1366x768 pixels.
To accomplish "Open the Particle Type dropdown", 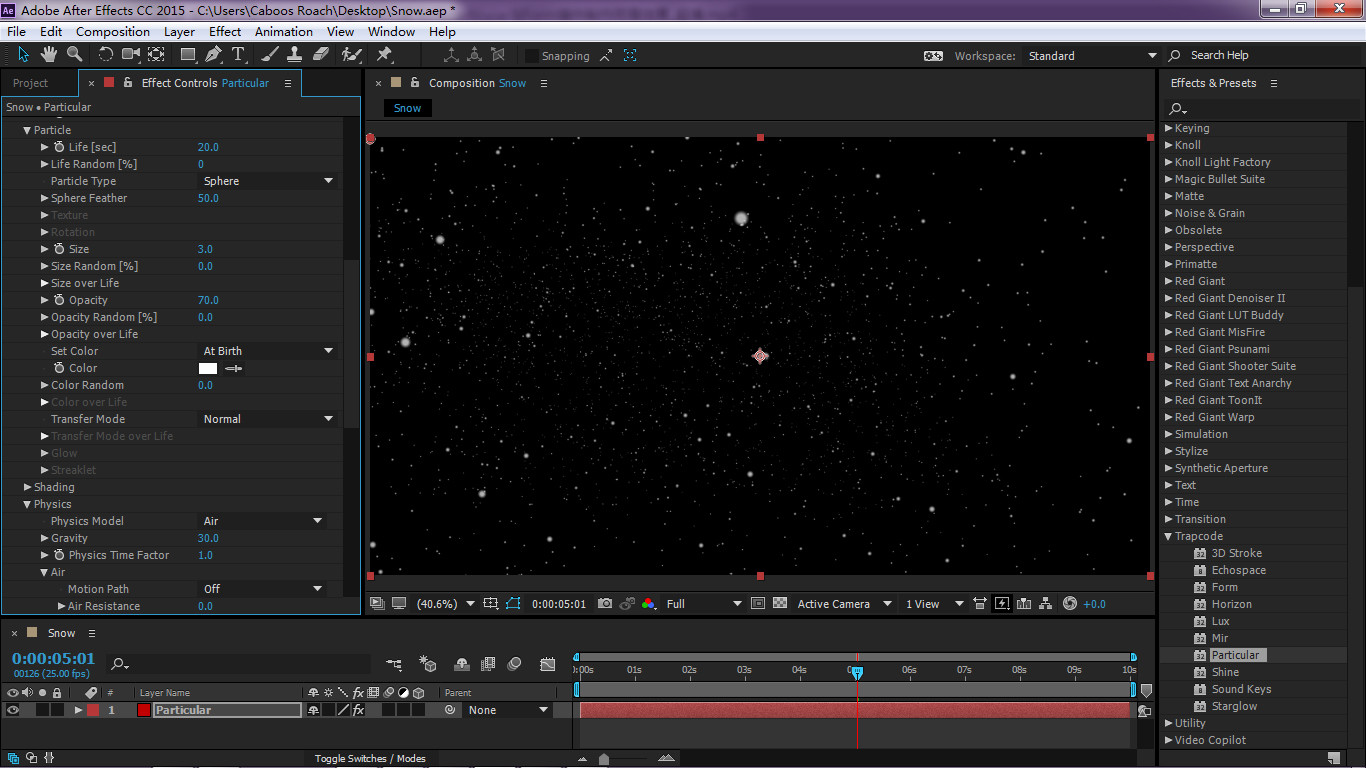I will tap(267, 181).
